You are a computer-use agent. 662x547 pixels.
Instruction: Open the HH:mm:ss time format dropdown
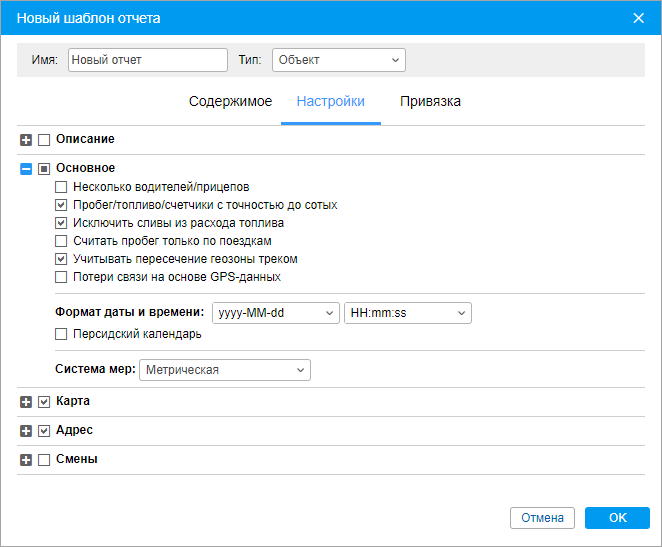tap(408, 313)
